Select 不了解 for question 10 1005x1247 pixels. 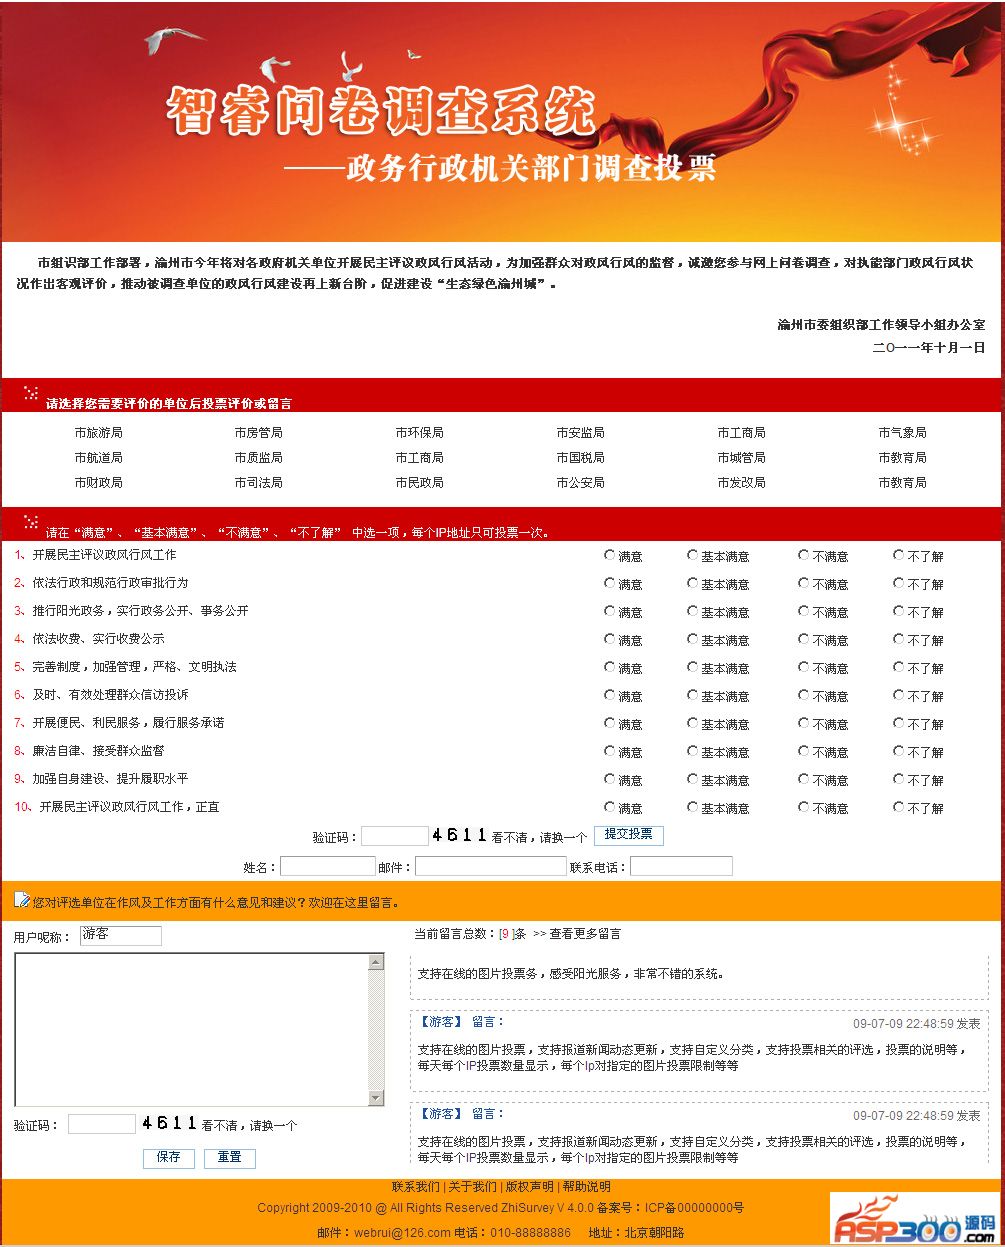[x=897, y=806]
